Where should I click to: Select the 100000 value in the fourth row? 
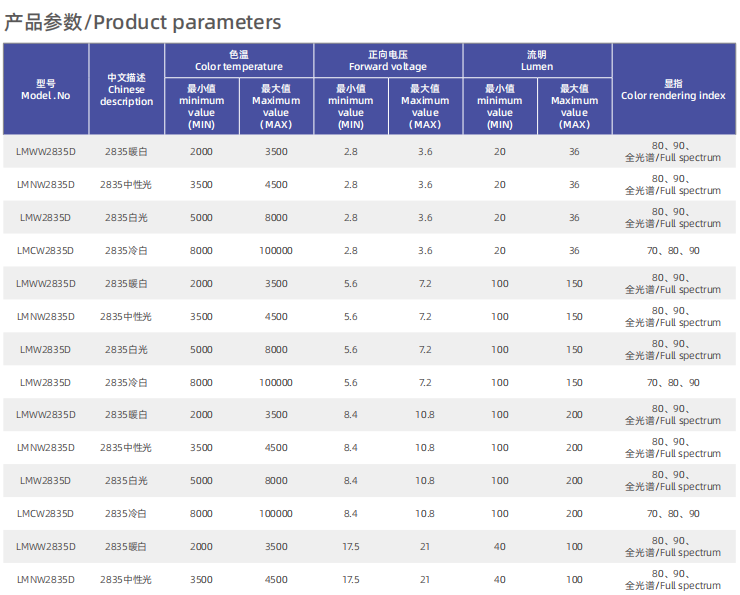point(276,250)
